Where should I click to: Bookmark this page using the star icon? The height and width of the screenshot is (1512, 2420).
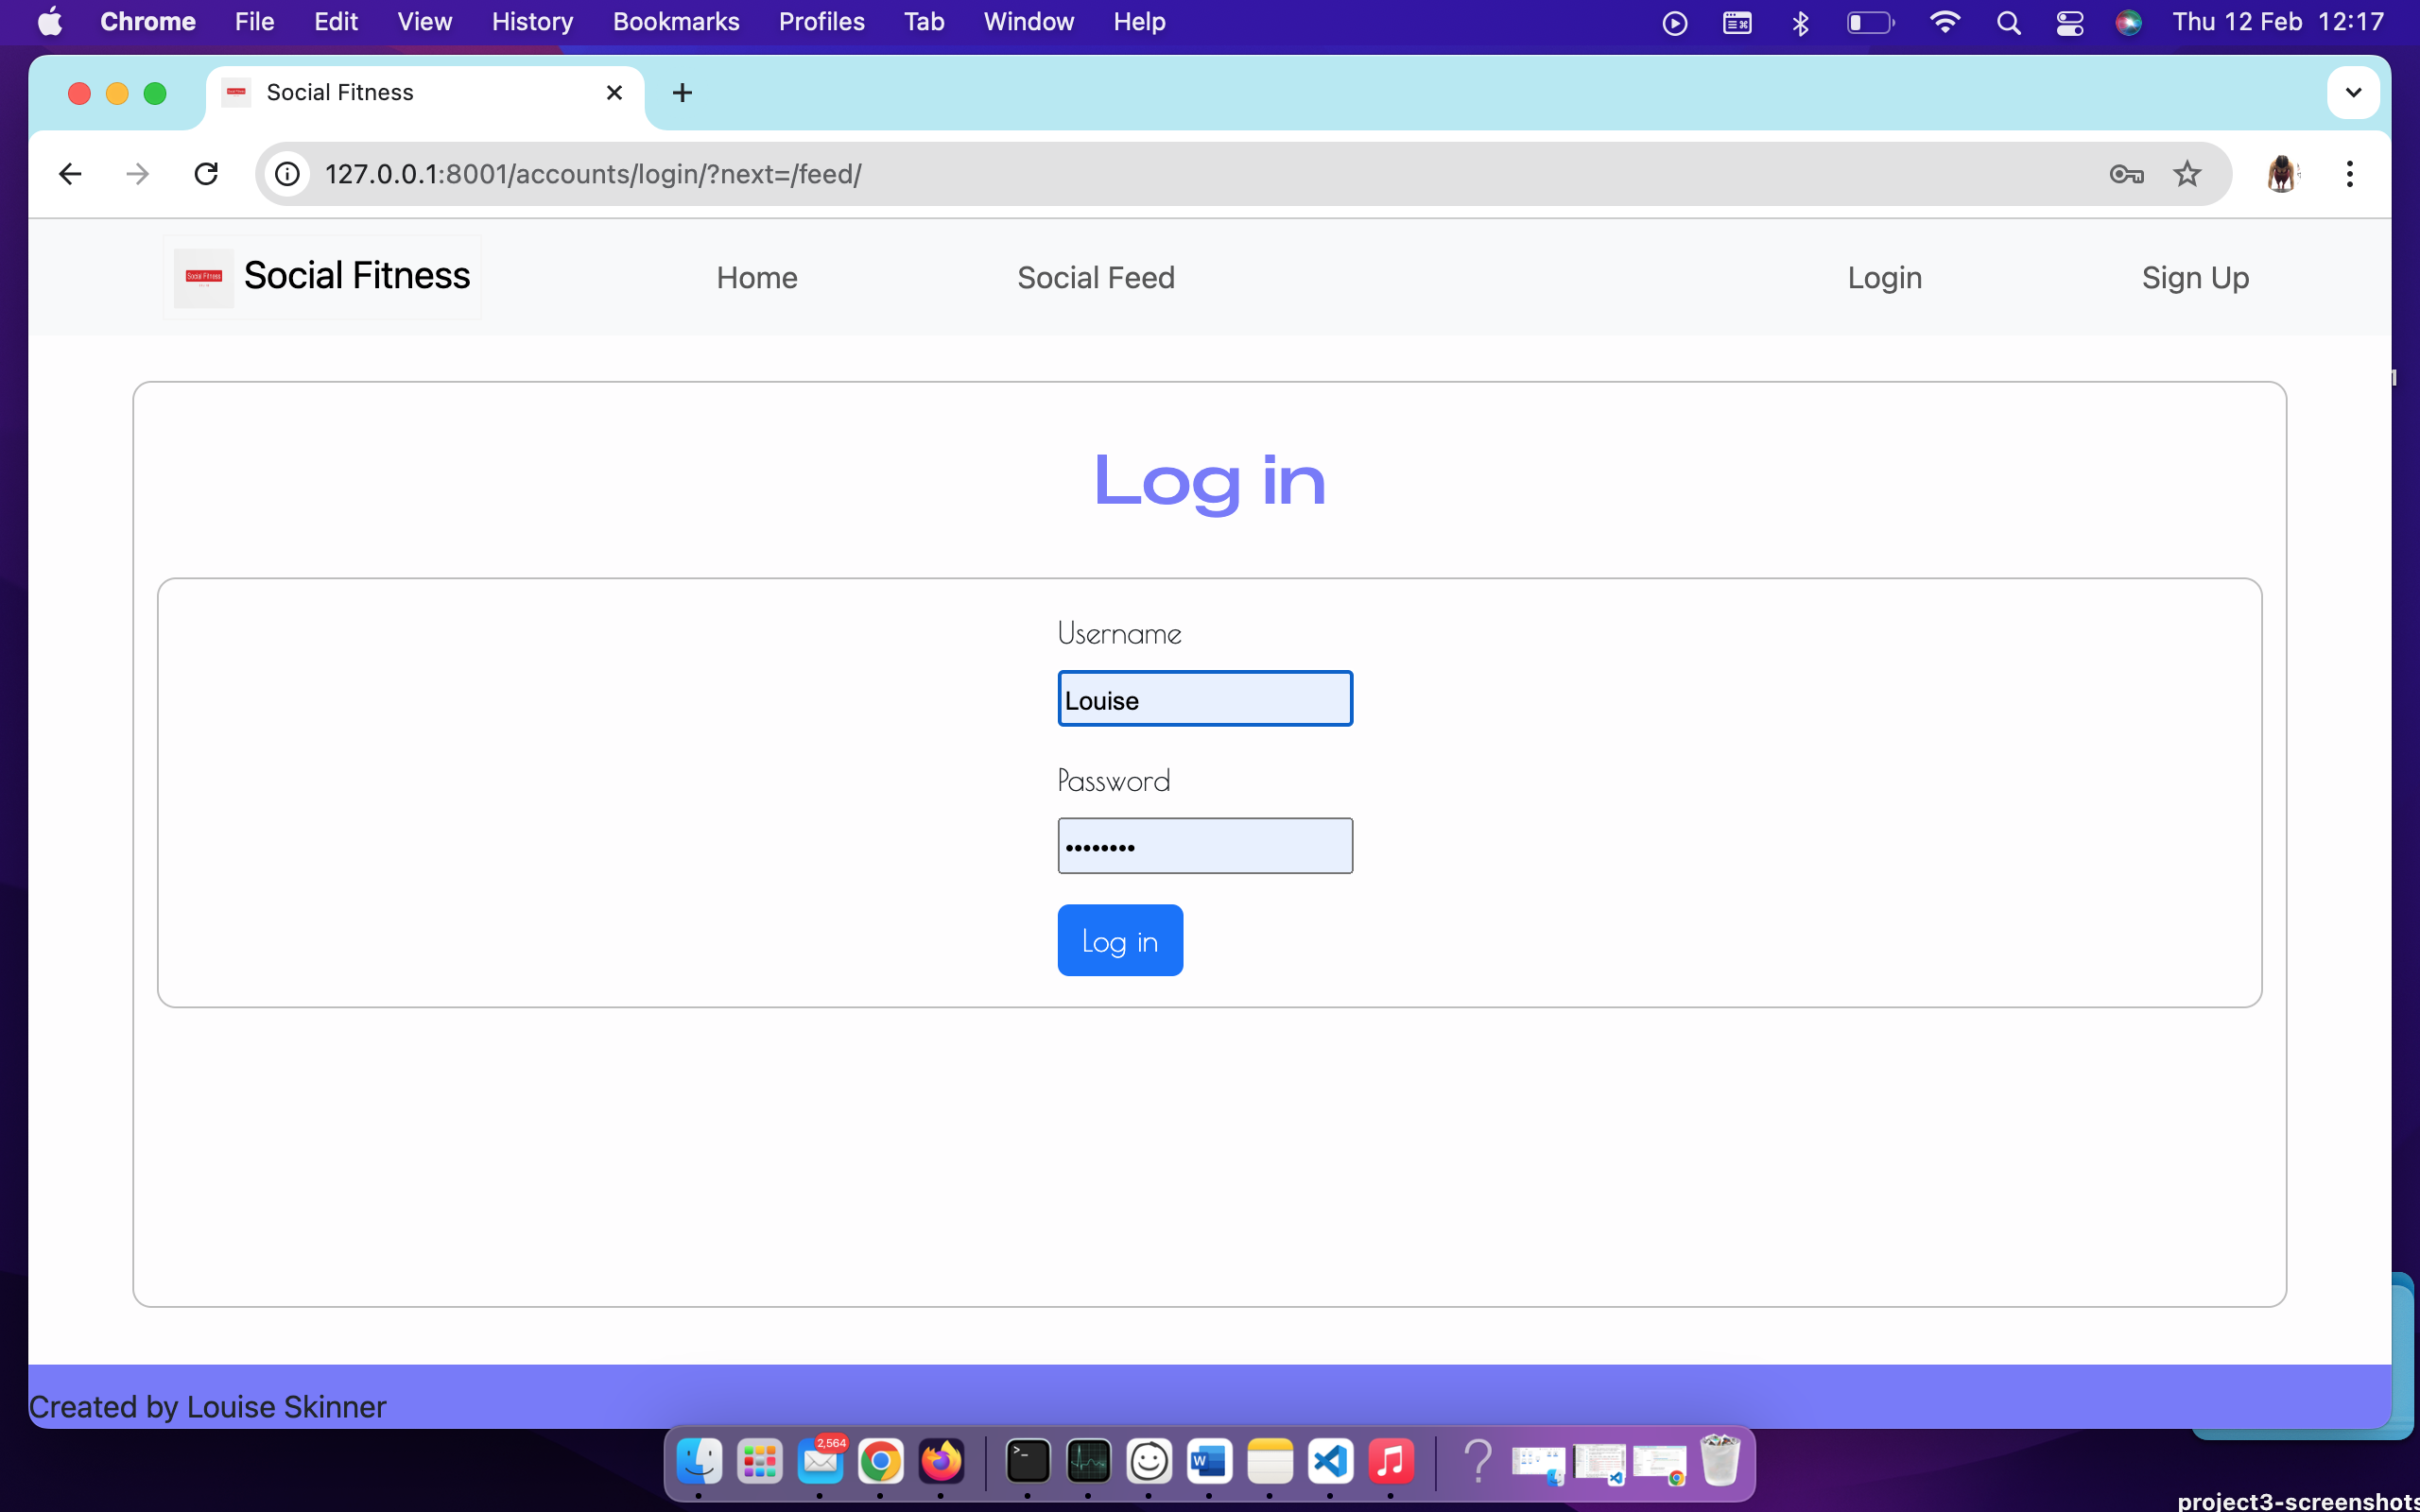tap(2188, 173)
